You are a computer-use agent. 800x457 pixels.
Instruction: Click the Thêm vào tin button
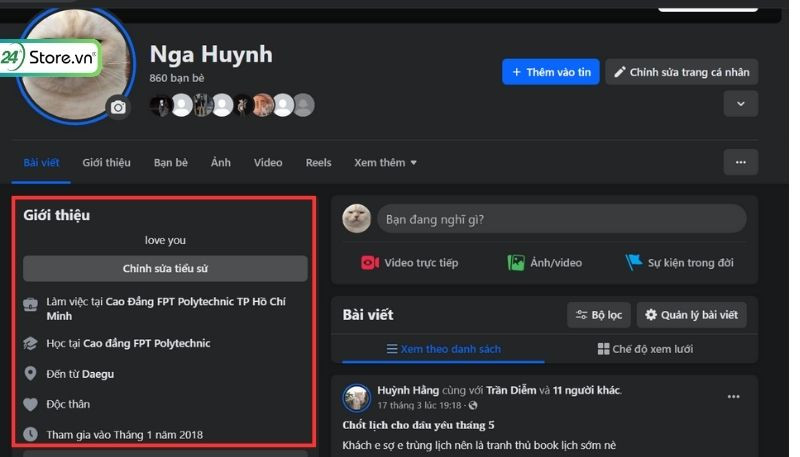550,72
